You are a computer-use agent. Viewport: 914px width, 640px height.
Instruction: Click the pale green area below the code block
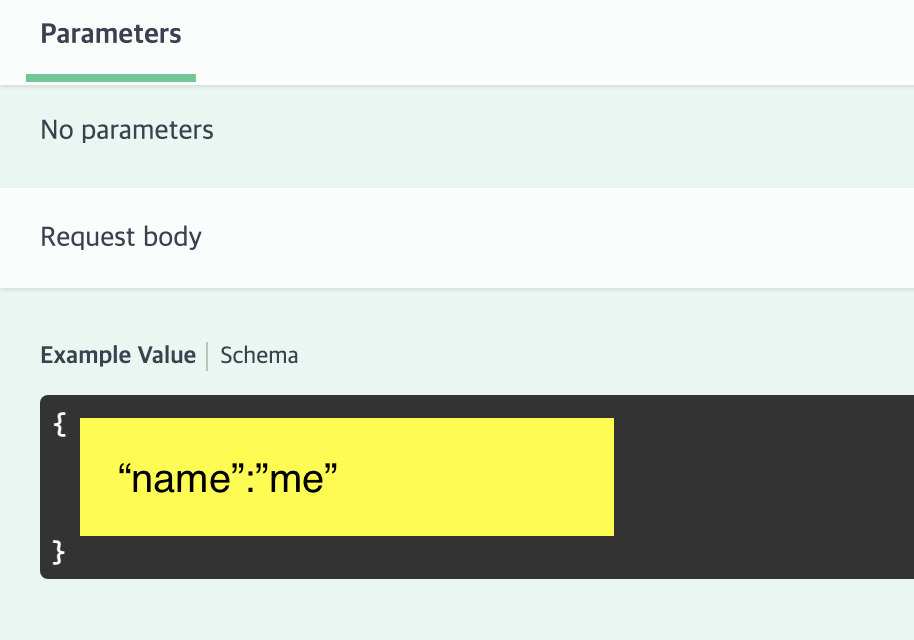[x=450, y=610]
